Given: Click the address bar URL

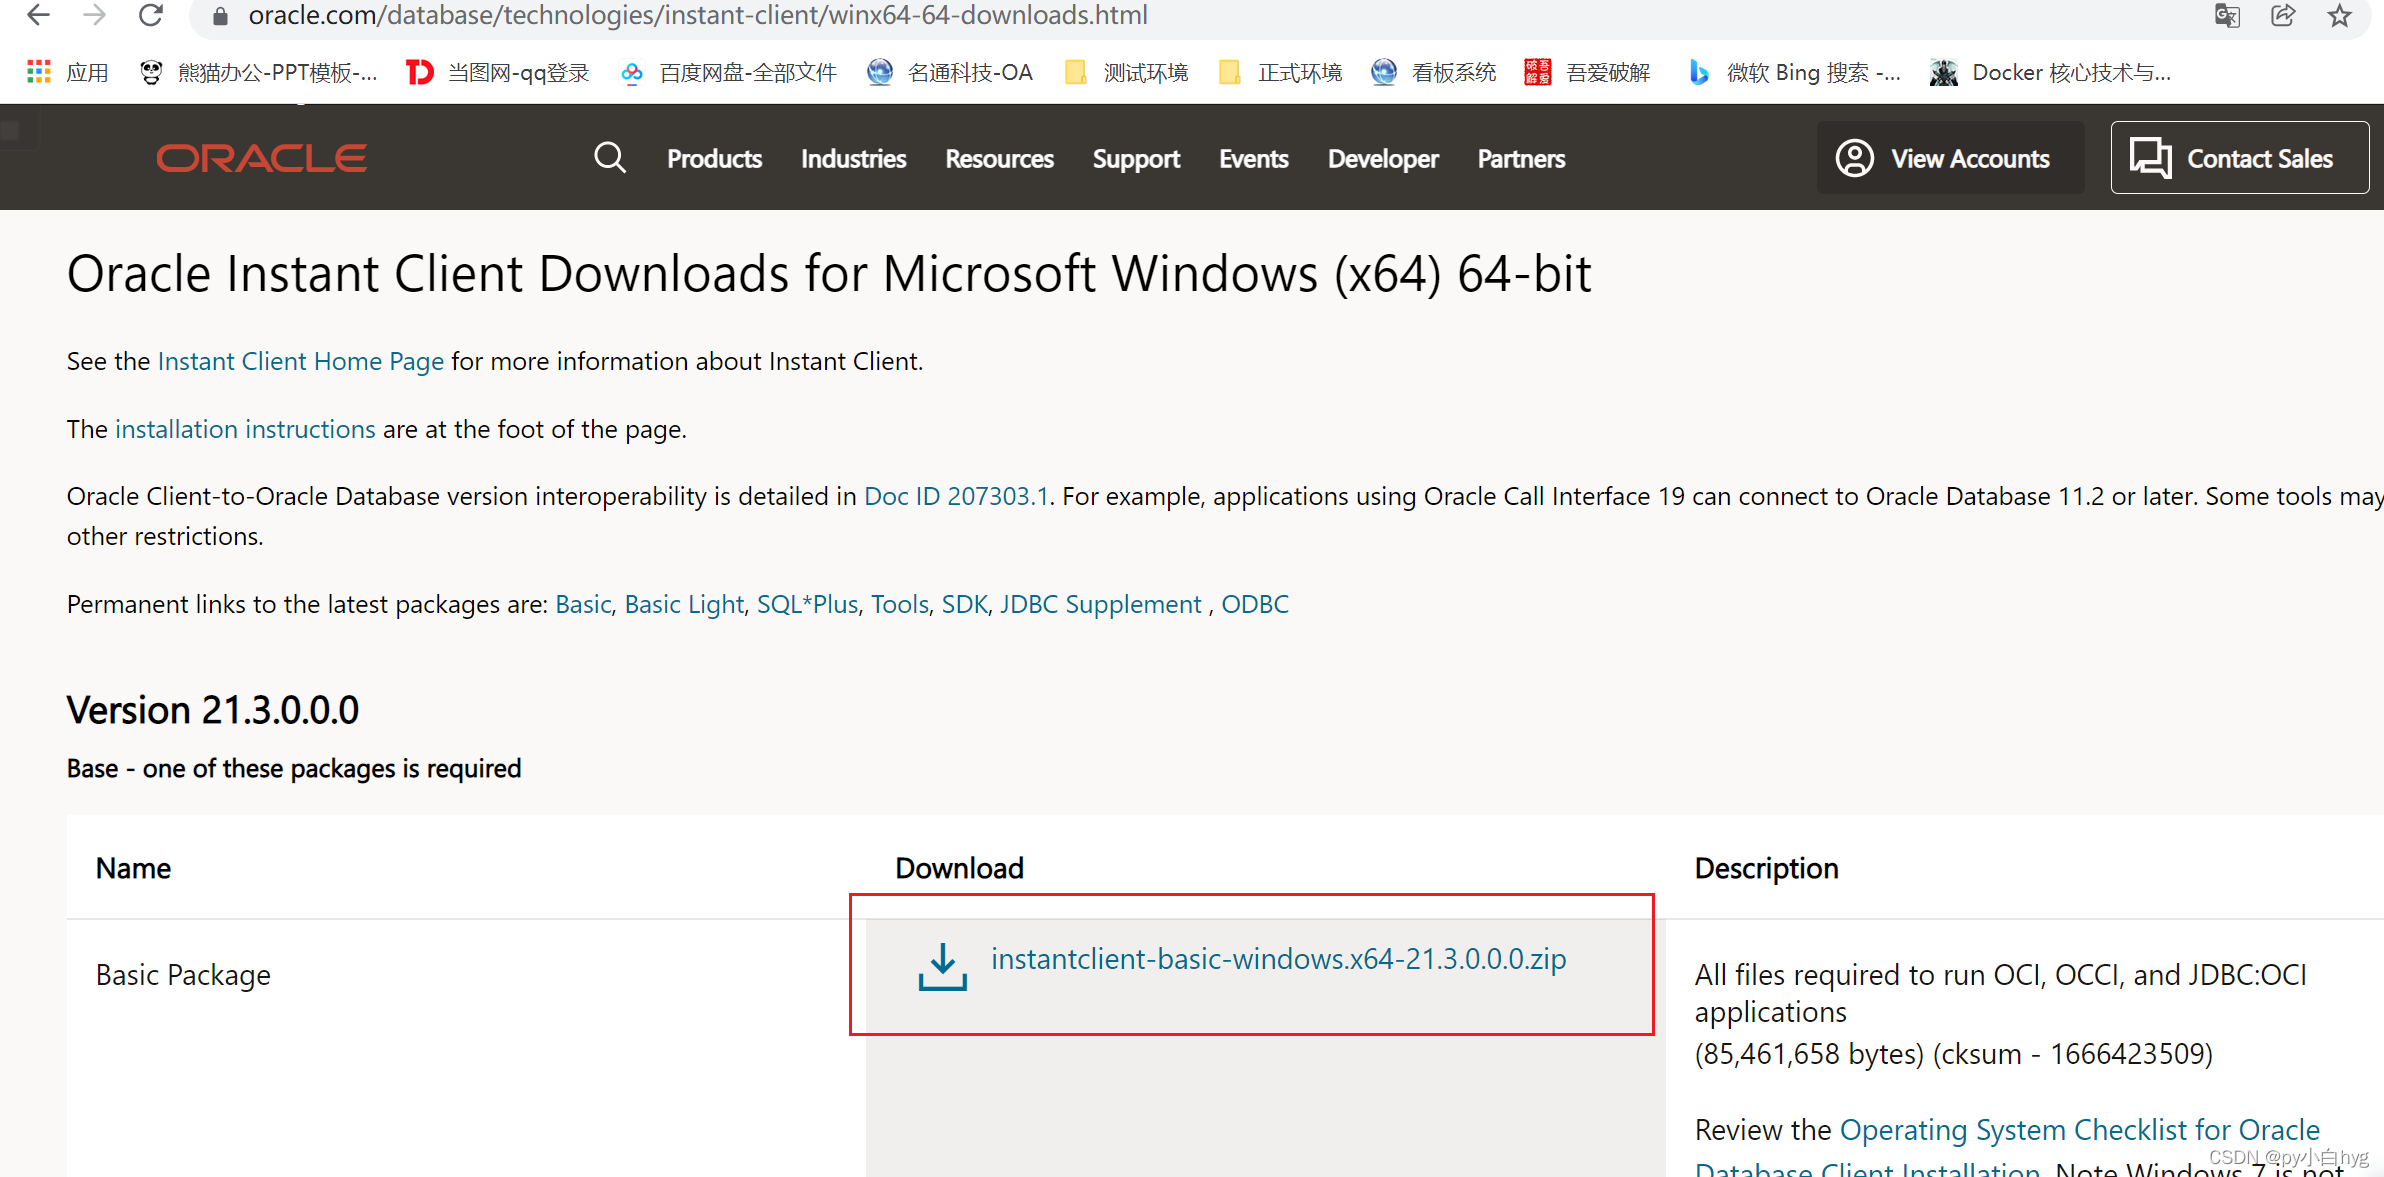Looking at the screenshot, I should point(698,15).
